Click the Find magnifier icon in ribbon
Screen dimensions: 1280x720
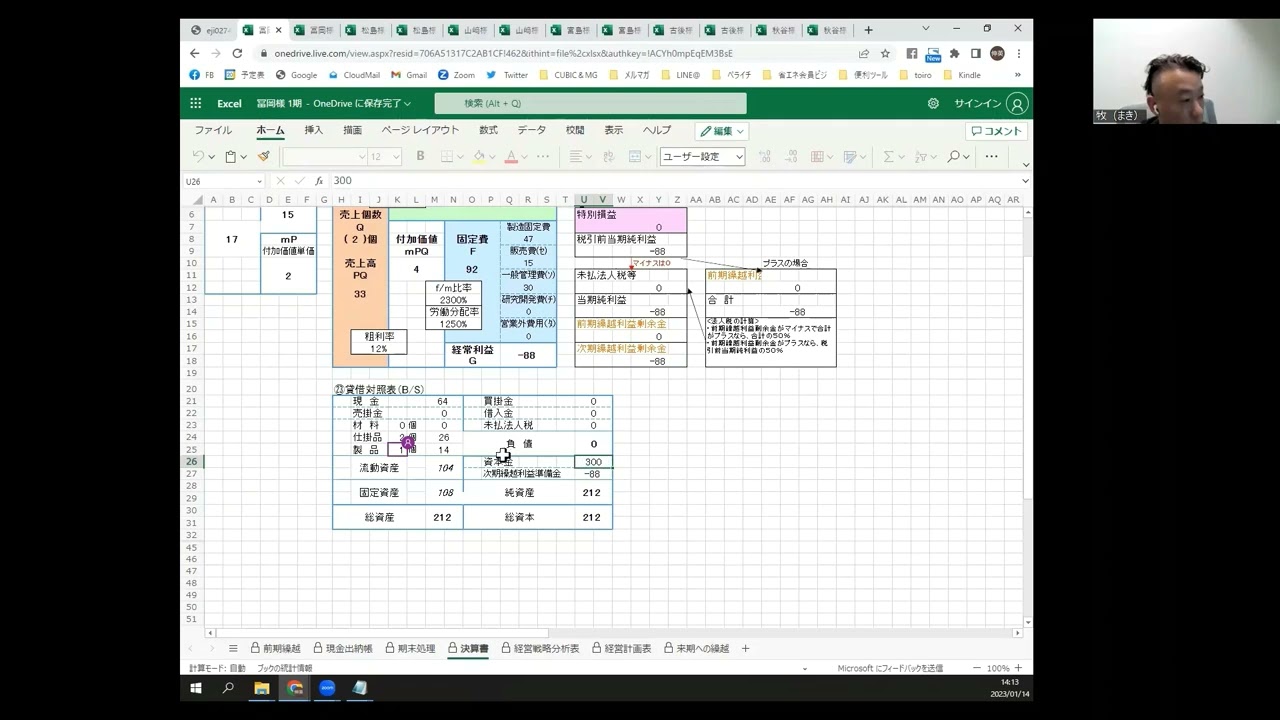[x=953, y=156]
